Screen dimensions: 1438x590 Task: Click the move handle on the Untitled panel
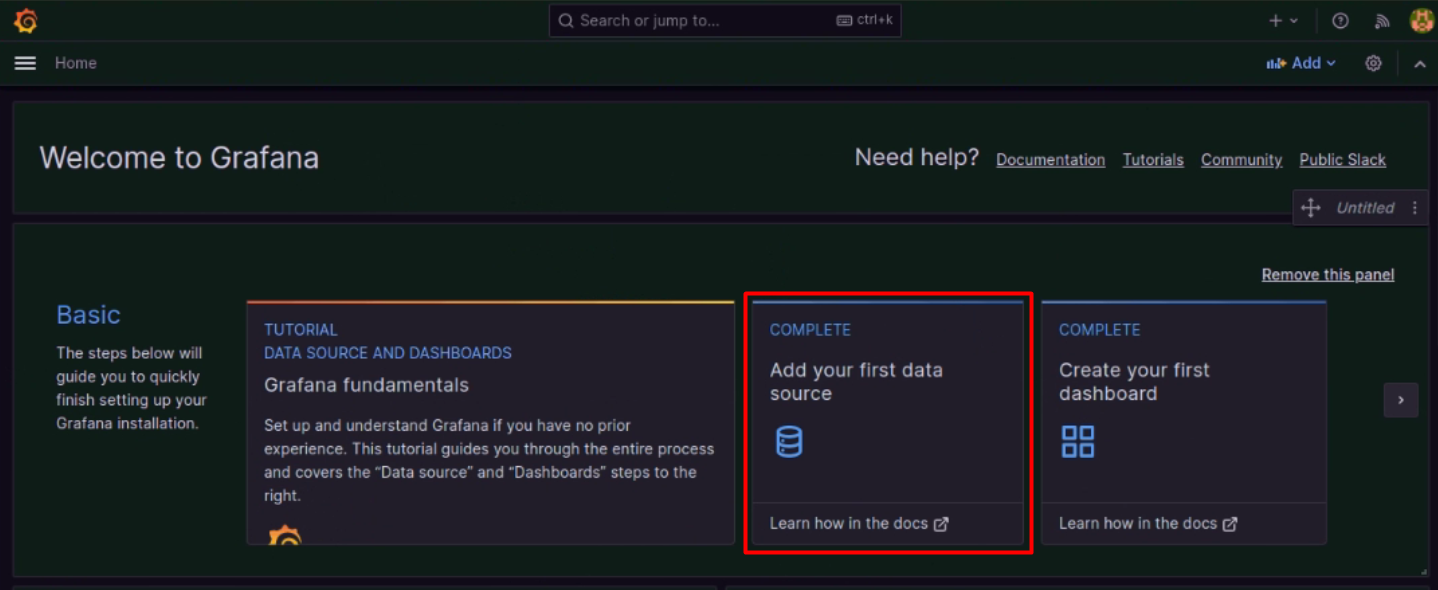tap(1311, 207)
